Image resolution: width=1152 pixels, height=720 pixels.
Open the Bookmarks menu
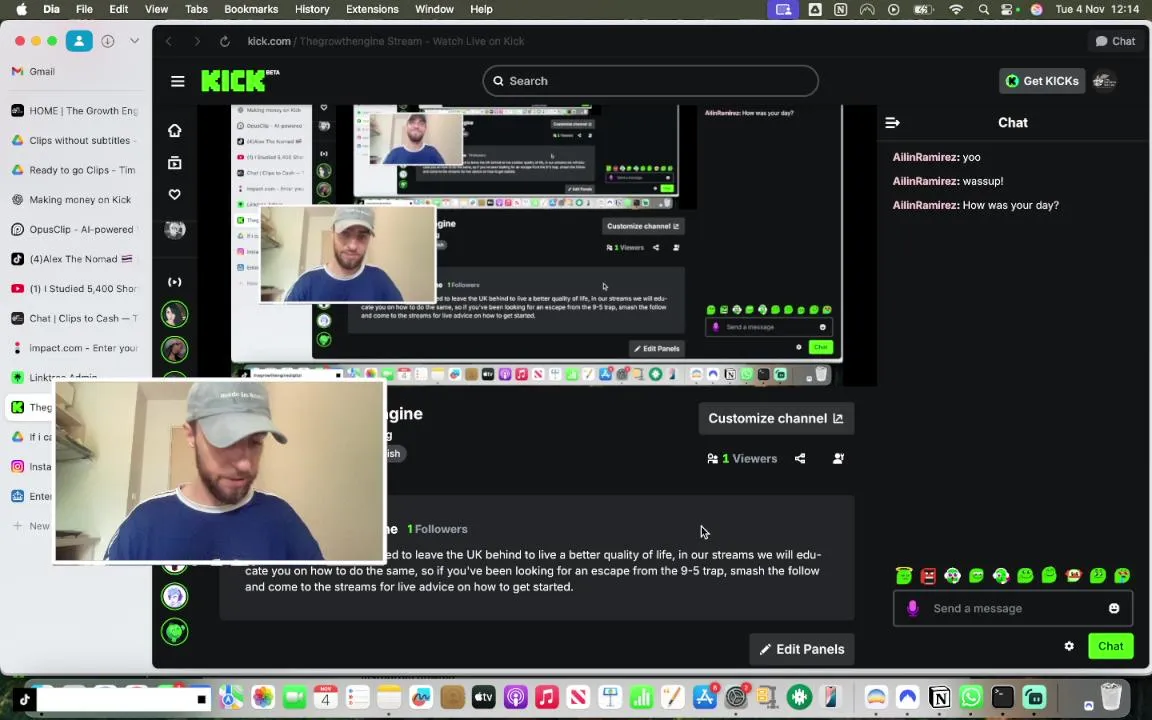point(251,10)
